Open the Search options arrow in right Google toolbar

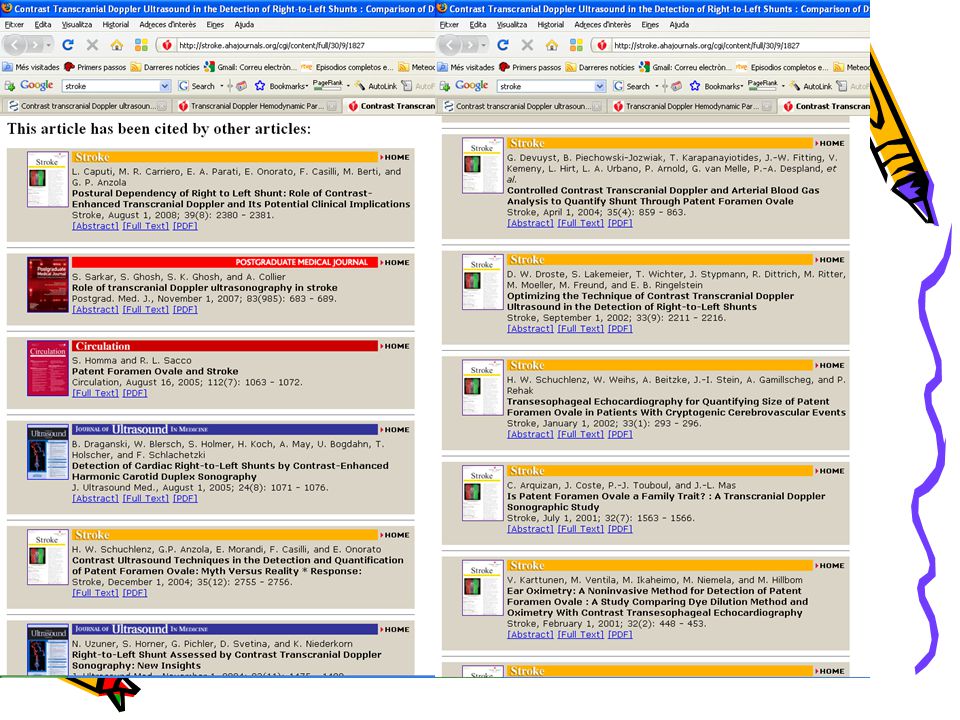pos(656,86)
